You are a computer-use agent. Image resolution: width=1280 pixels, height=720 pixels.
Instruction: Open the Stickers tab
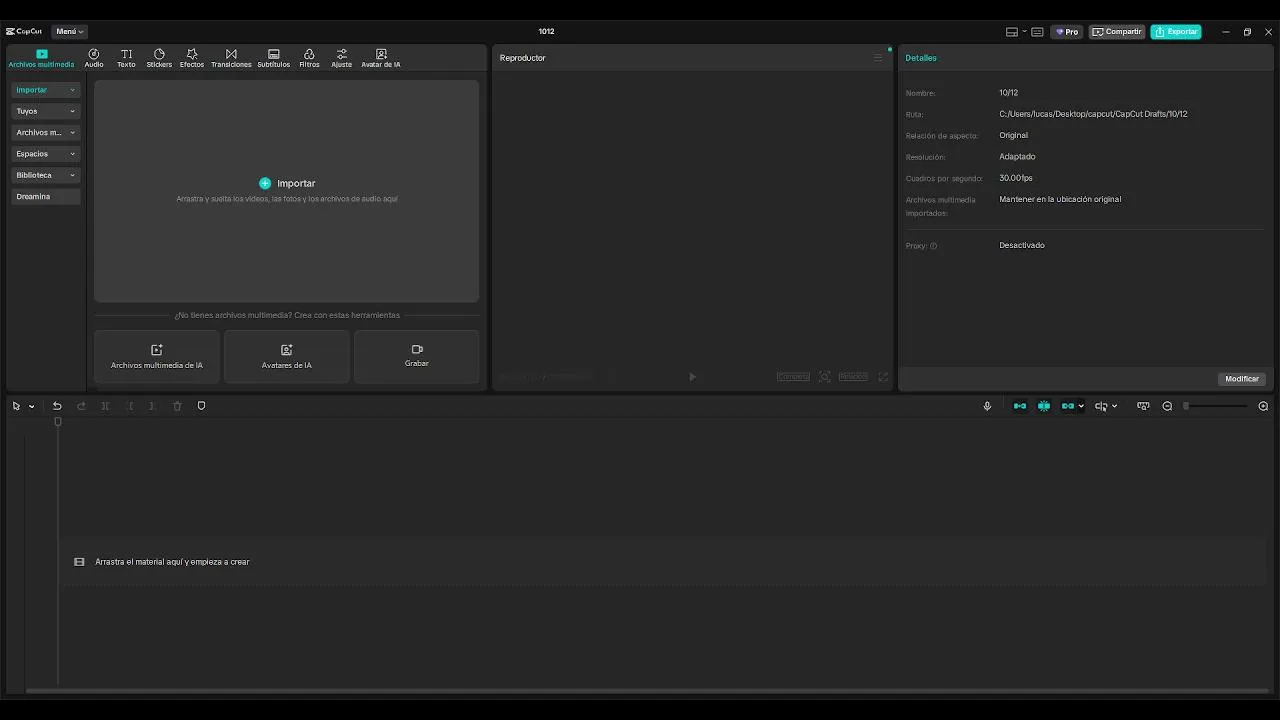[x=159, y=58]
